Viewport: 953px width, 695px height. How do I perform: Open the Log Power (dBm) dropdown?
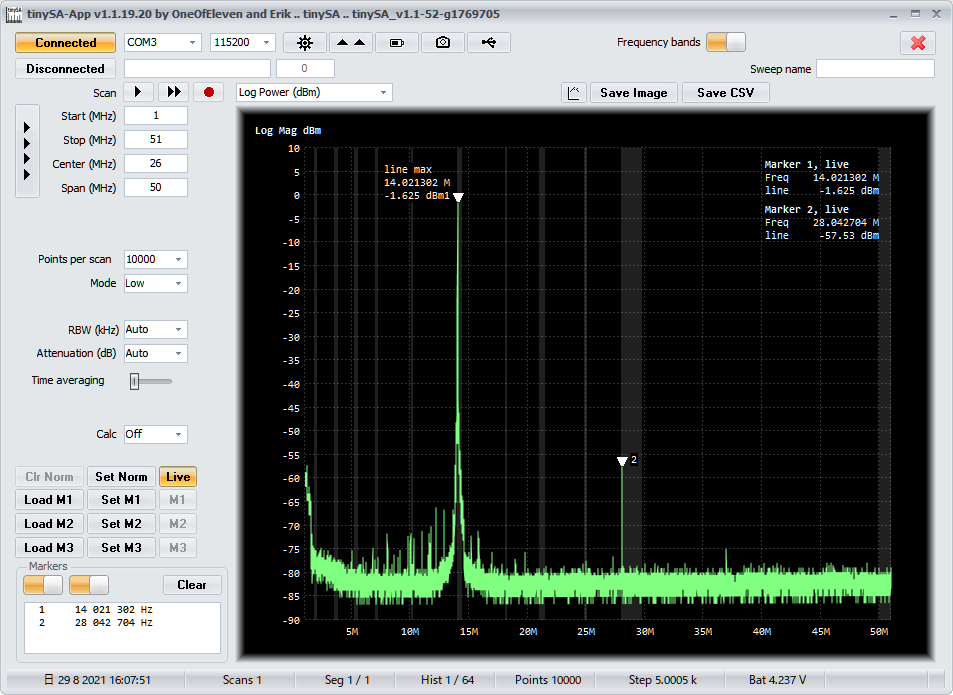(314, 92)
